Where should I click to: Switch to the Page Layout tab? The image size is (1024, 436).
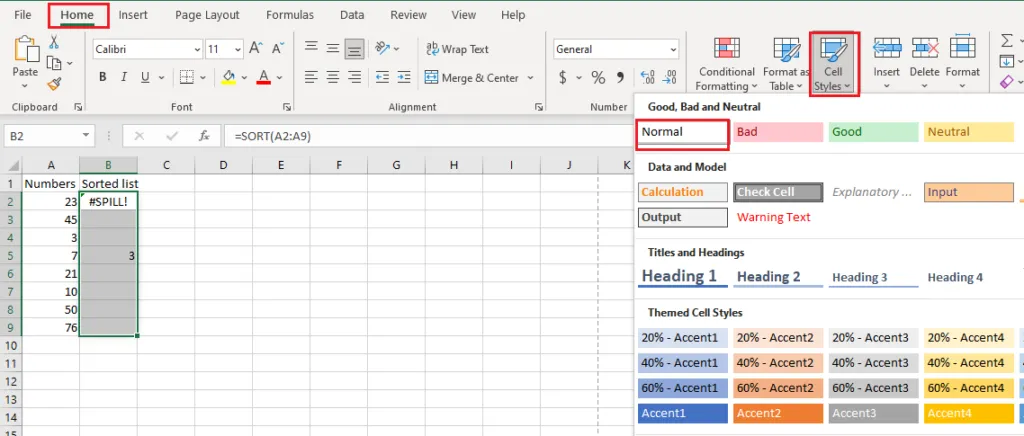pyautogui.click(x=207, y=14)
